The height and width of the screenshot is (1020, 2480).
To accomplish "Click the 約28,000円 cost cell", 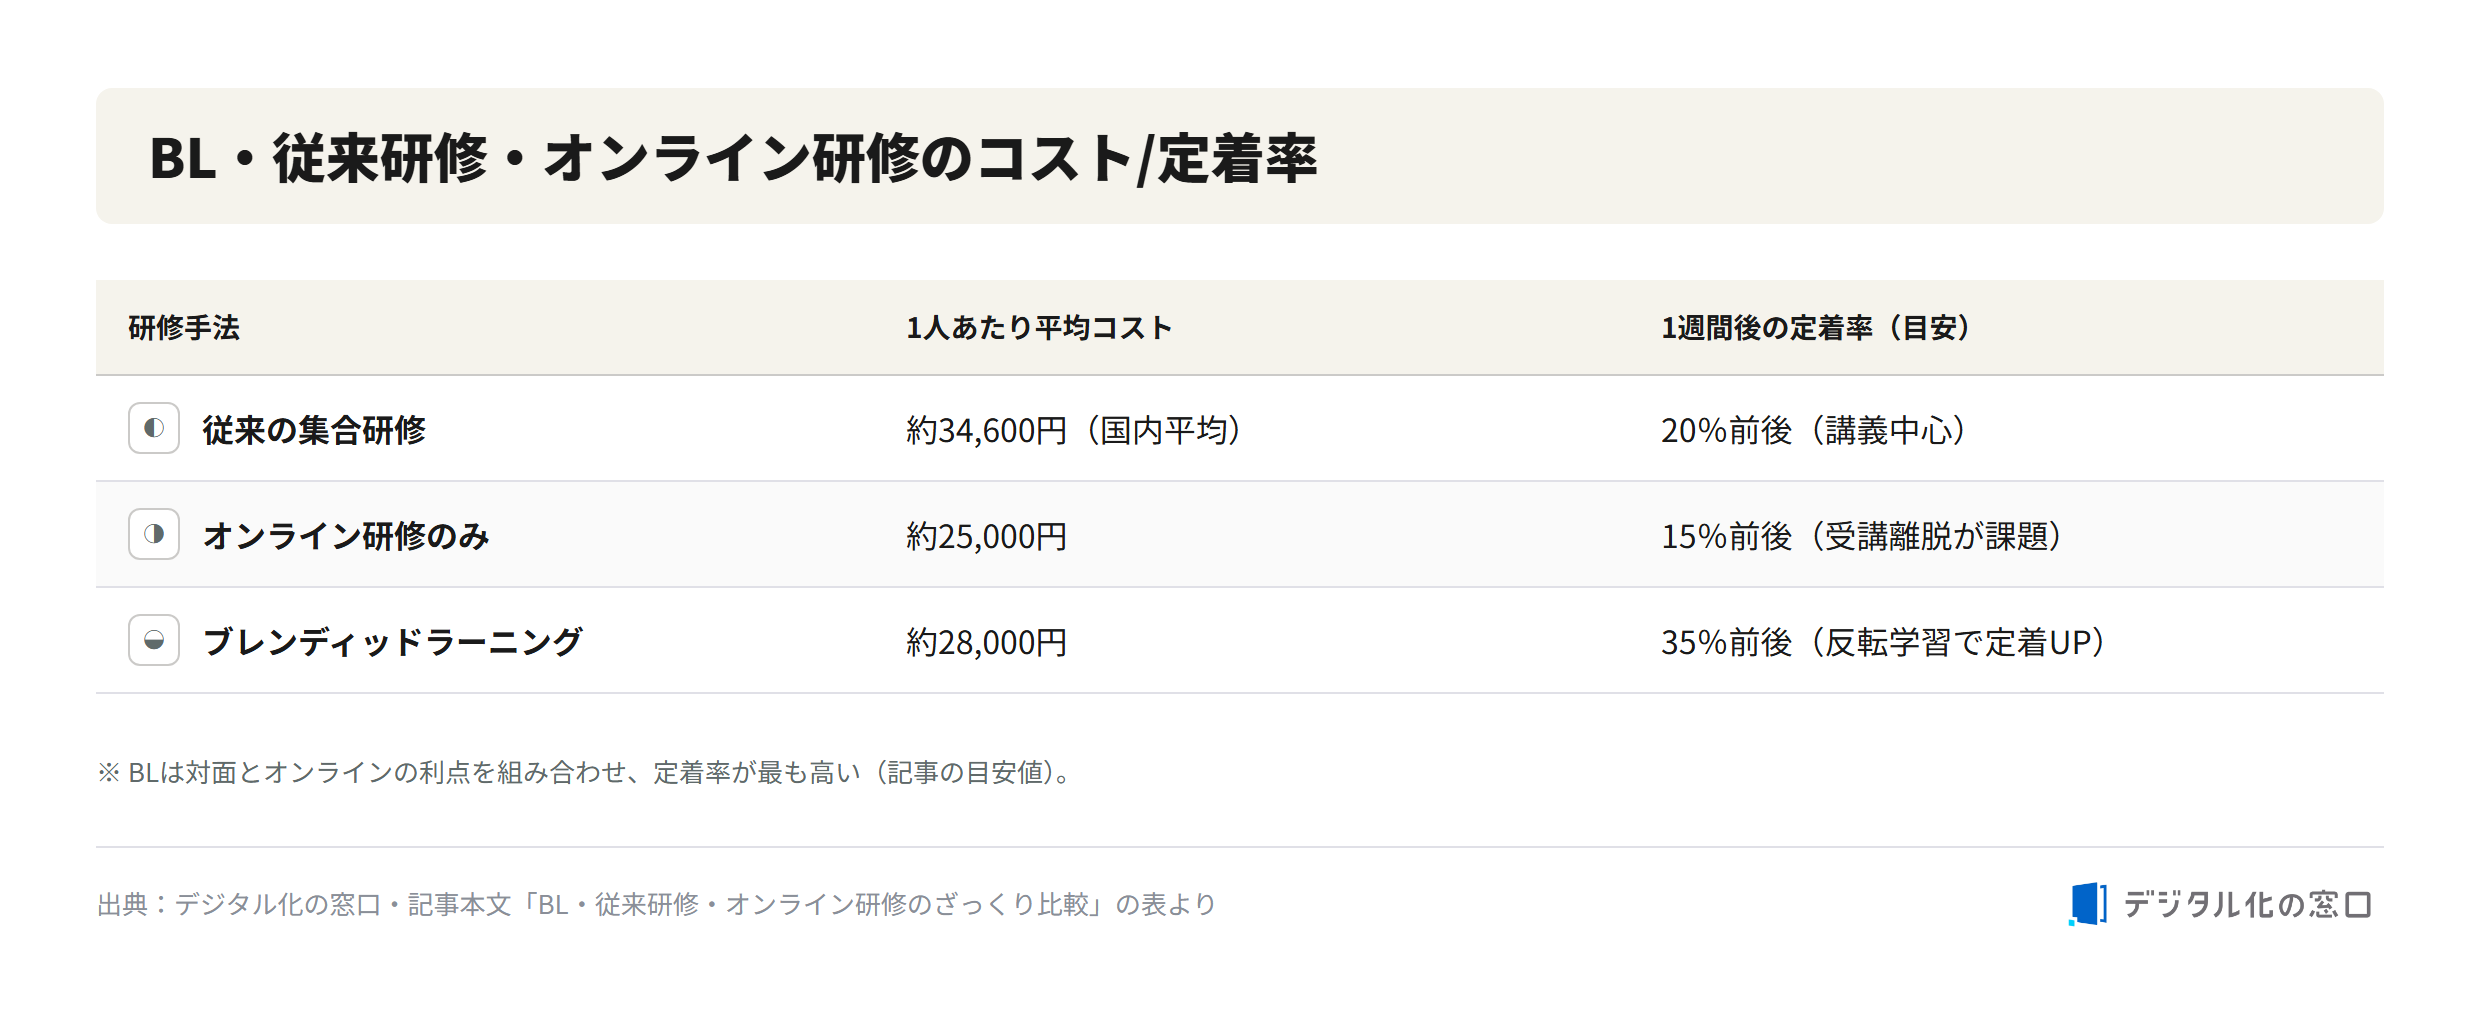I will 987,642.
